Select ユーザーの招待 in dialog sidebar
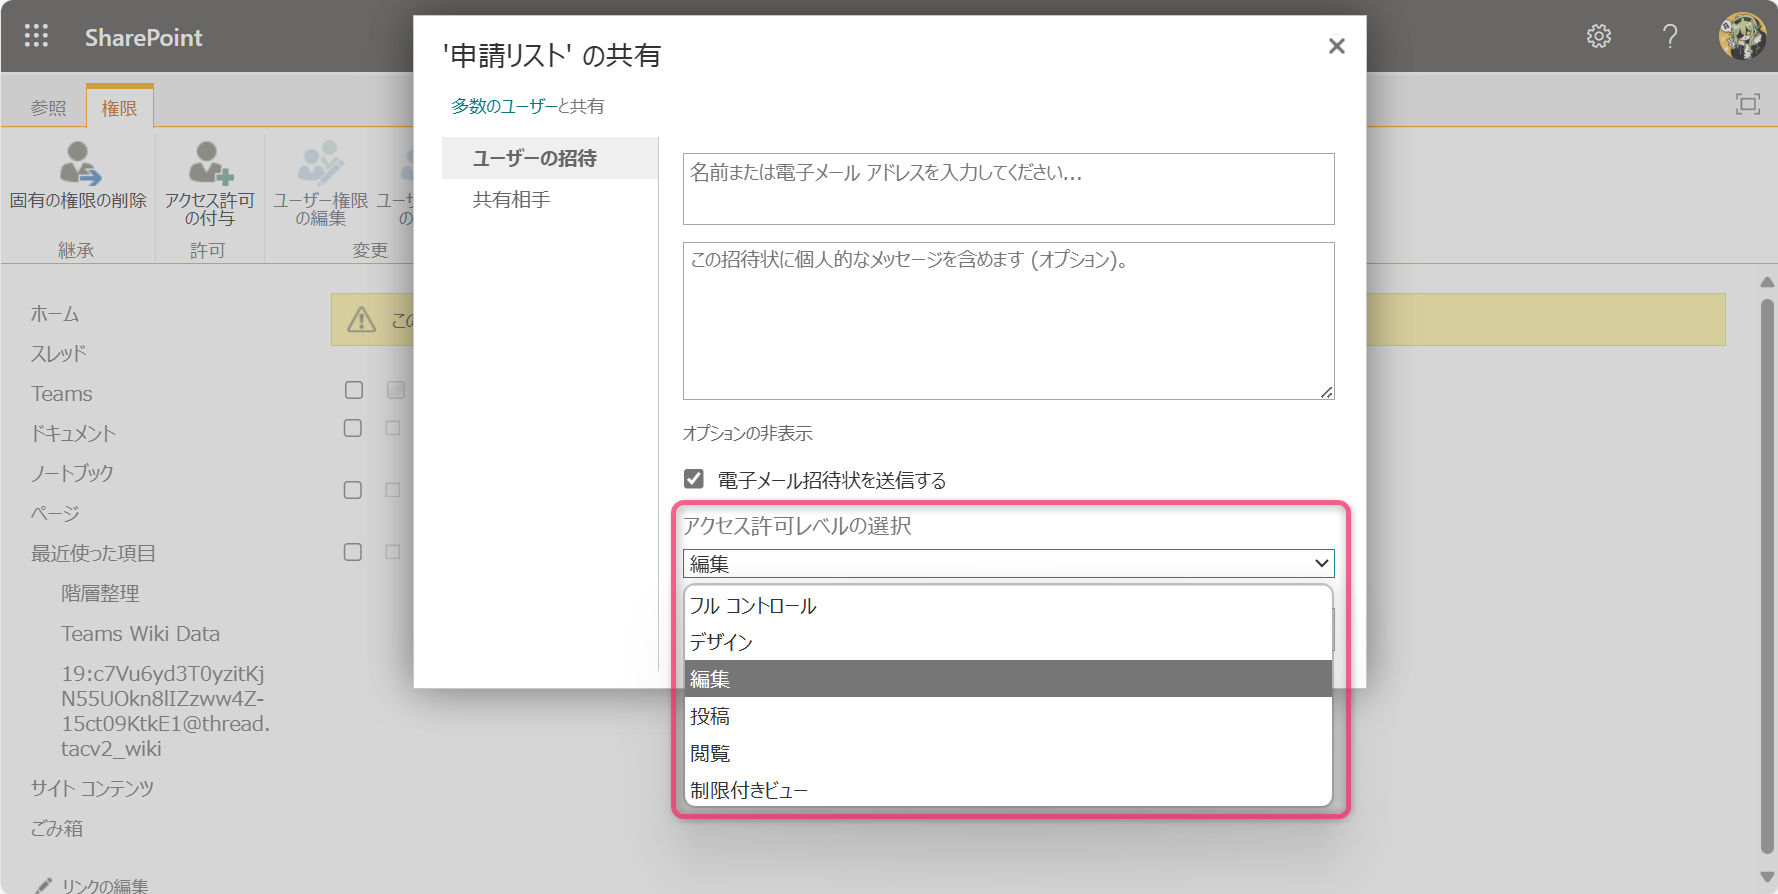 (x=550, y=158)
